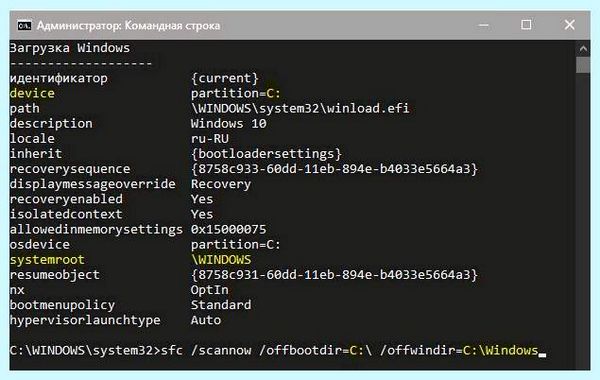Click the vertical scrollbar track below thumb
600x380 pixels.
pos(583,220)
